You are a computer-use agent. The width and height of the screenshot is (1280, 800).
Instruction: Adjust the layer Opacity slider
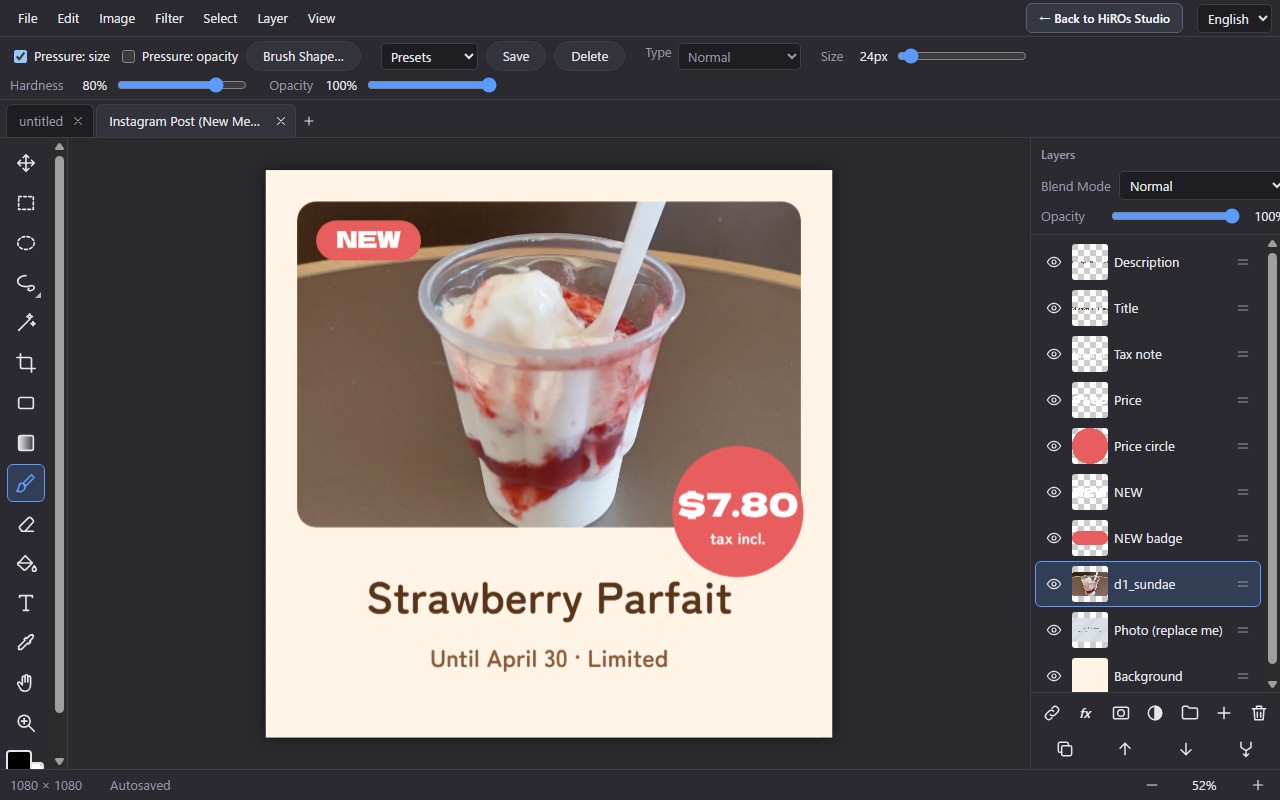(1175, 216)
